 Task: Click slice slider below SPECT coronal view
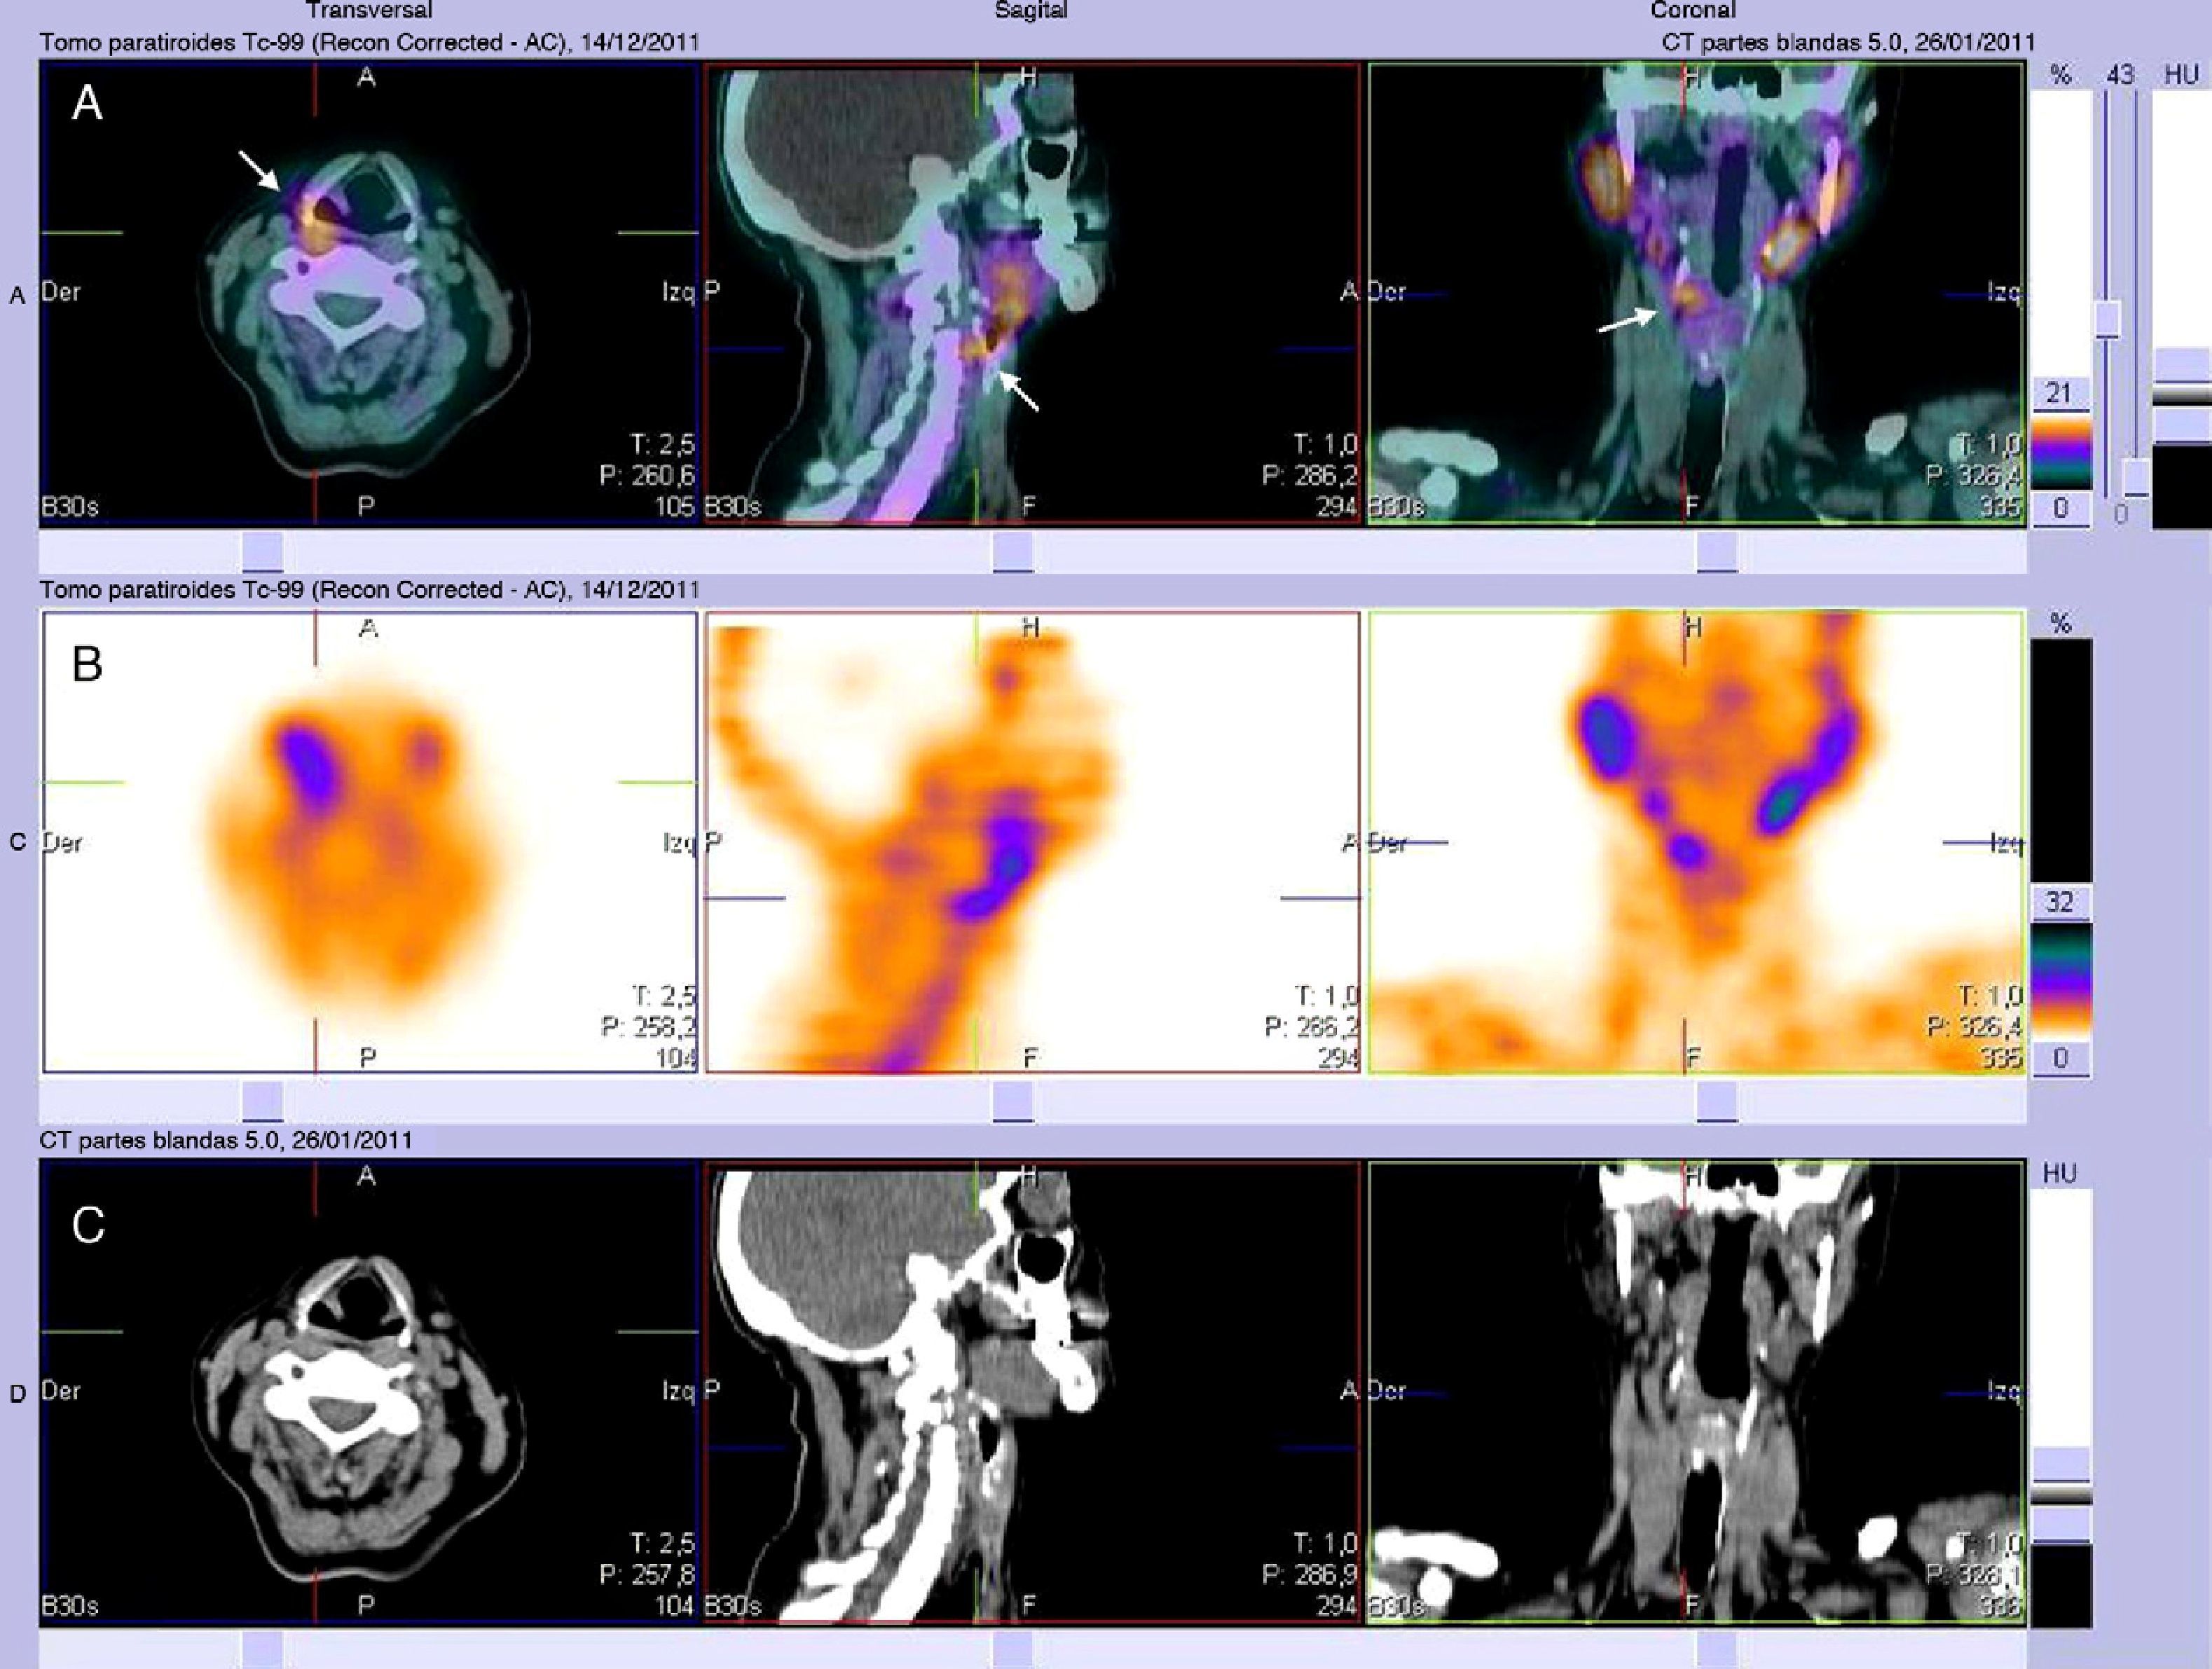(x=1716, y=1102)
